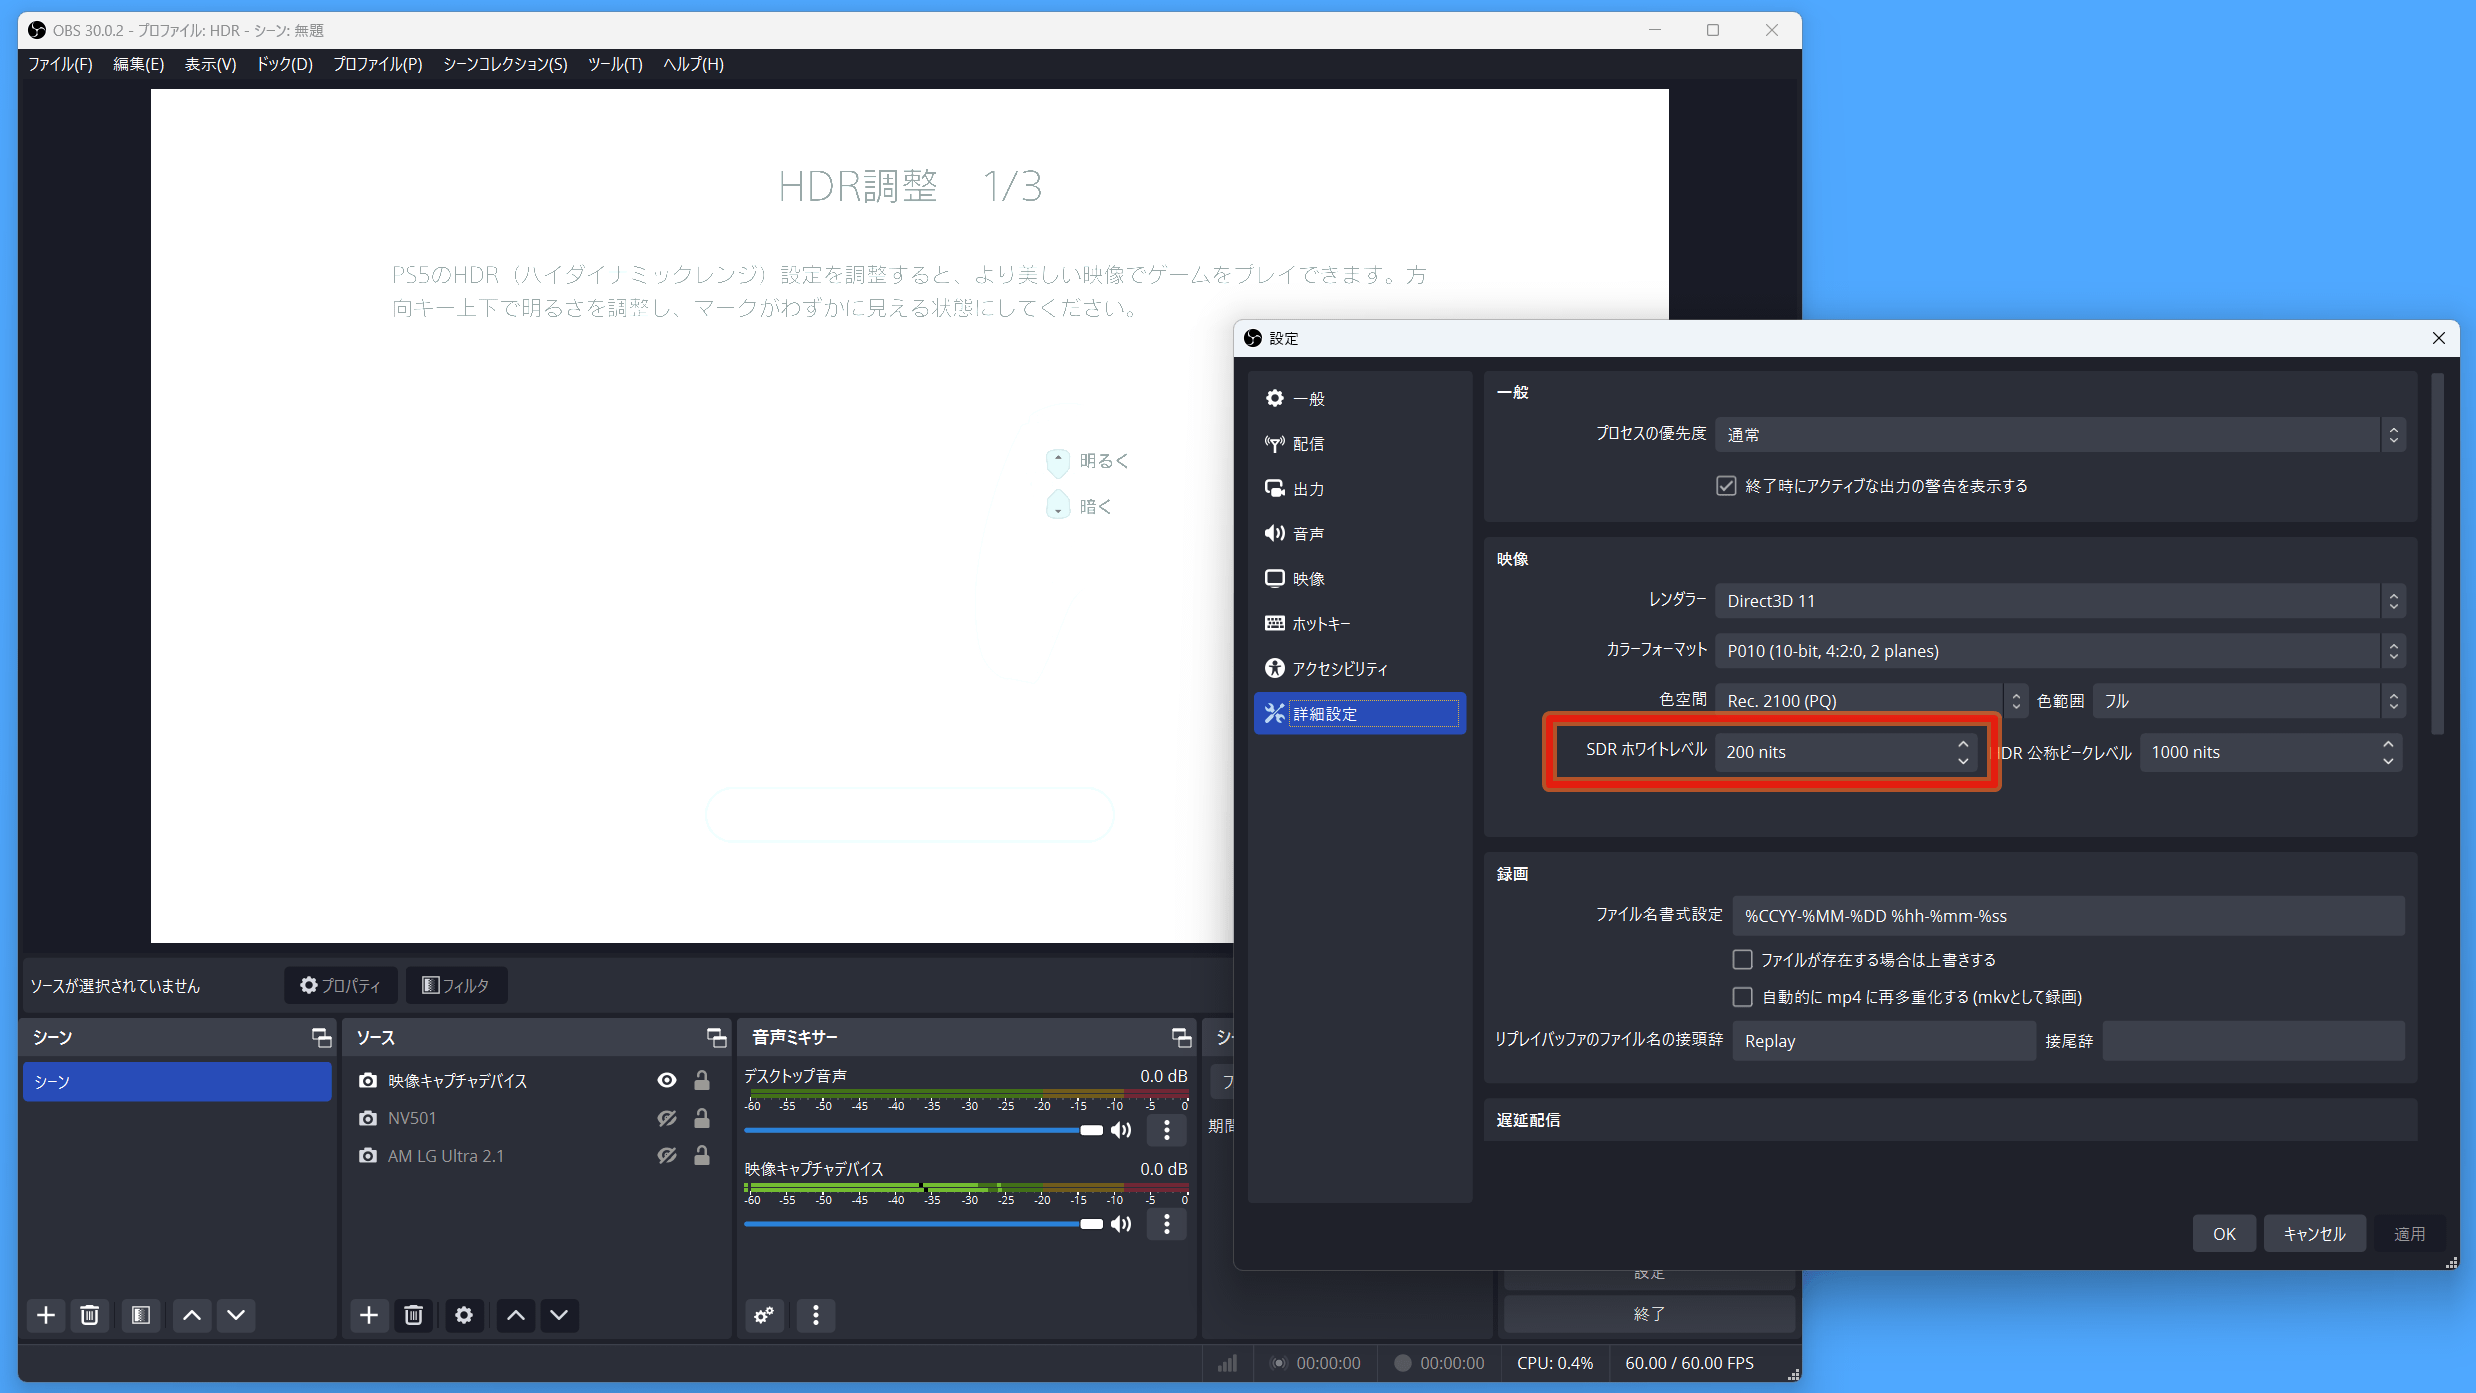Mute デスクトップ音声 speaker icon
This screenshot has height=1393, width=2476.
pyautogui.click(x=1121, y=1130)
